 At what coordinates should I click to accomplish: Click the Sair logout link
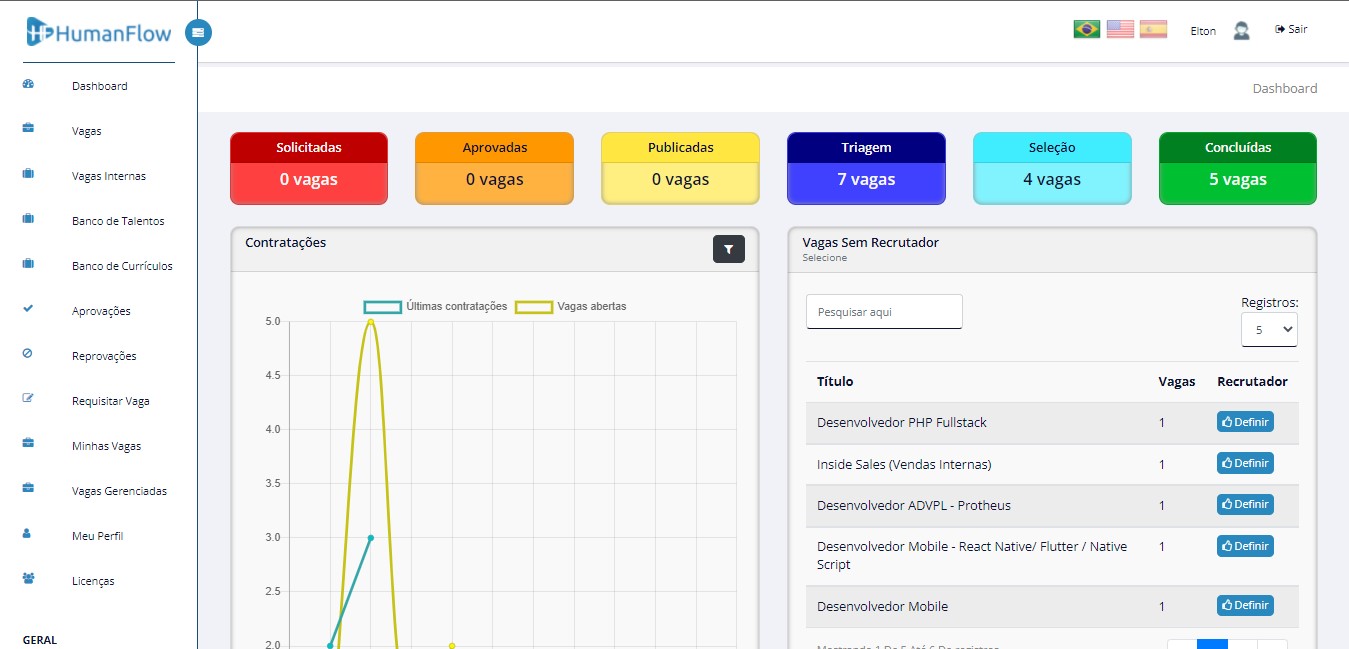pyautogui.click(x=1291, y=29)
